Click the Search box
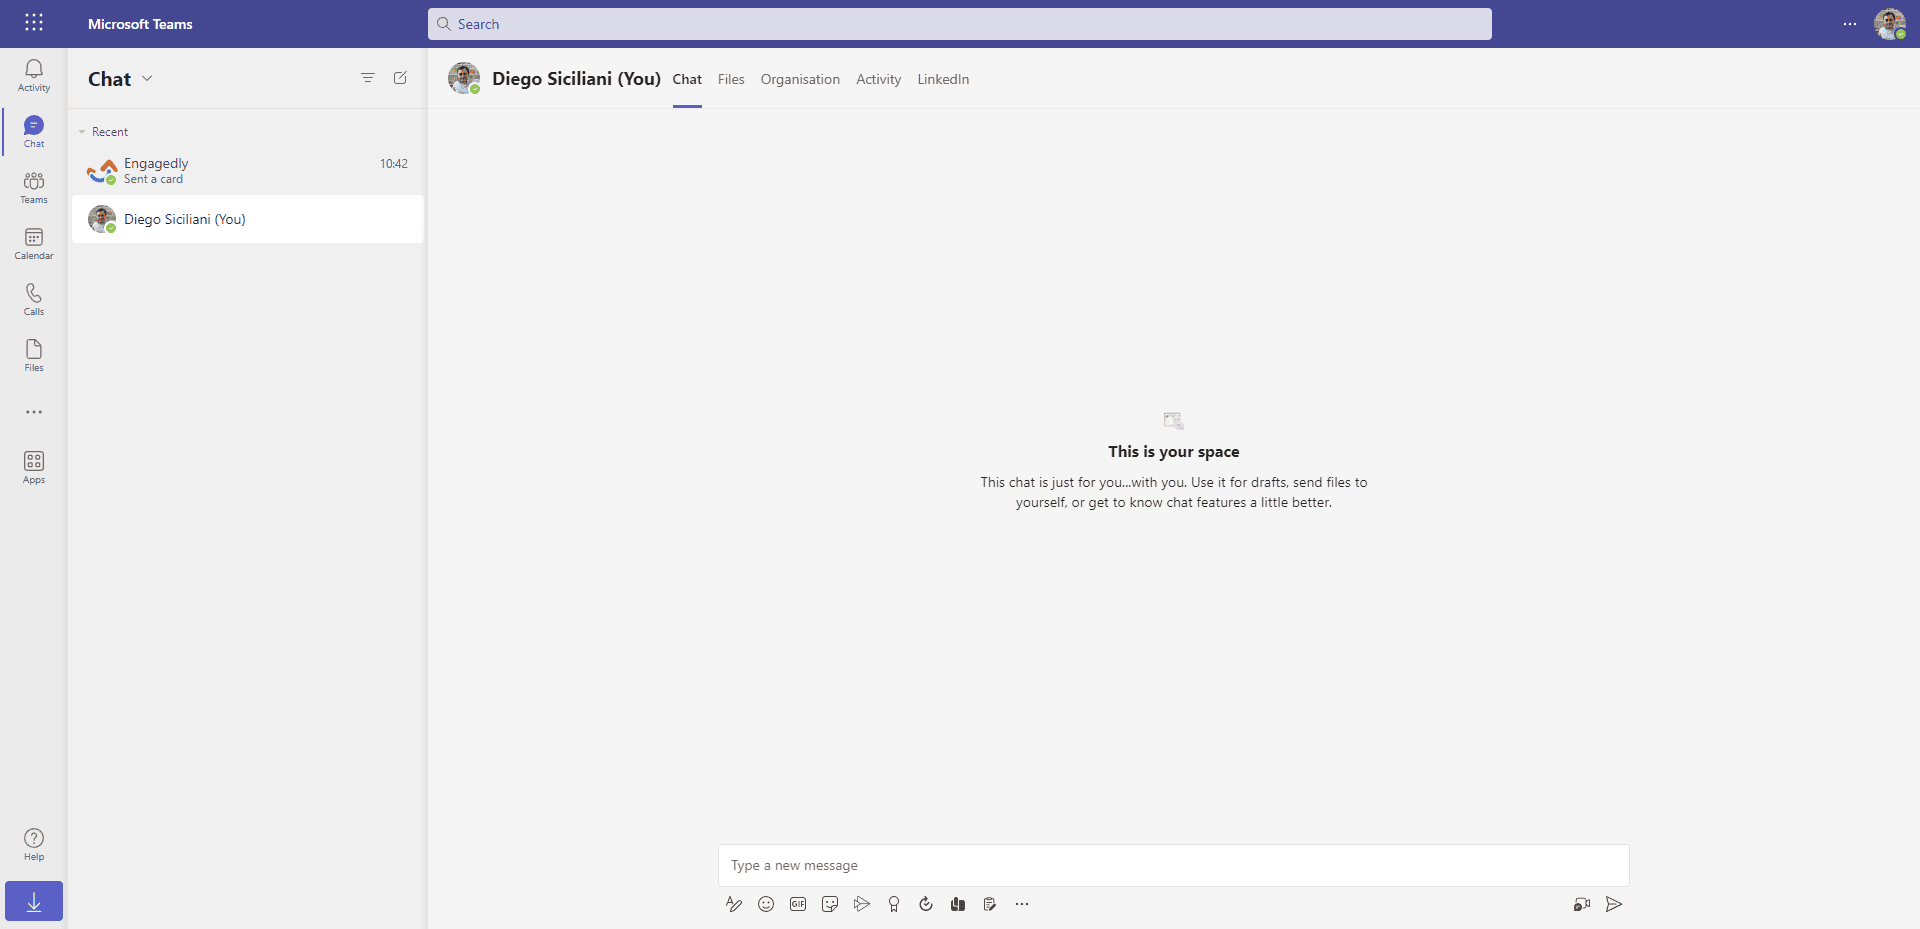Viewport: 1920px width, 929px height. click(960, 24)
